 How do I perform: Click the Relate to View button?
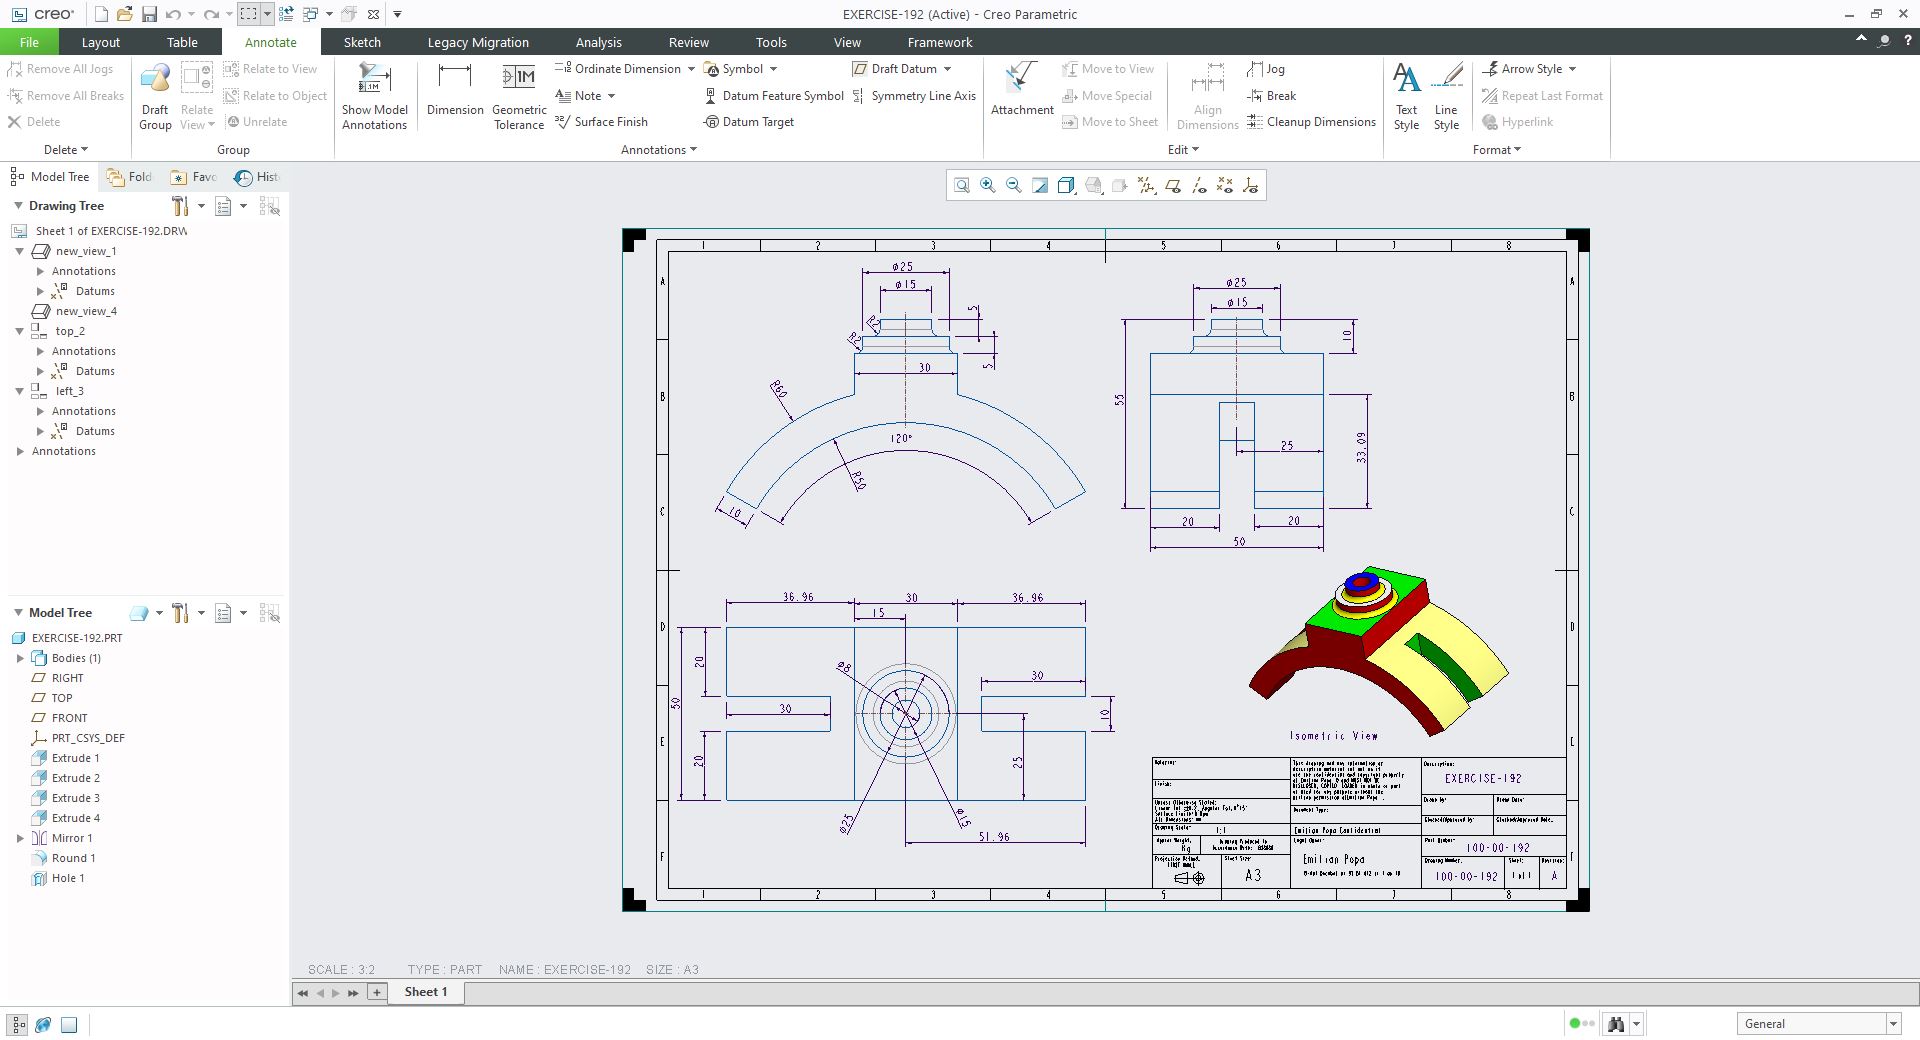point(271,69)
